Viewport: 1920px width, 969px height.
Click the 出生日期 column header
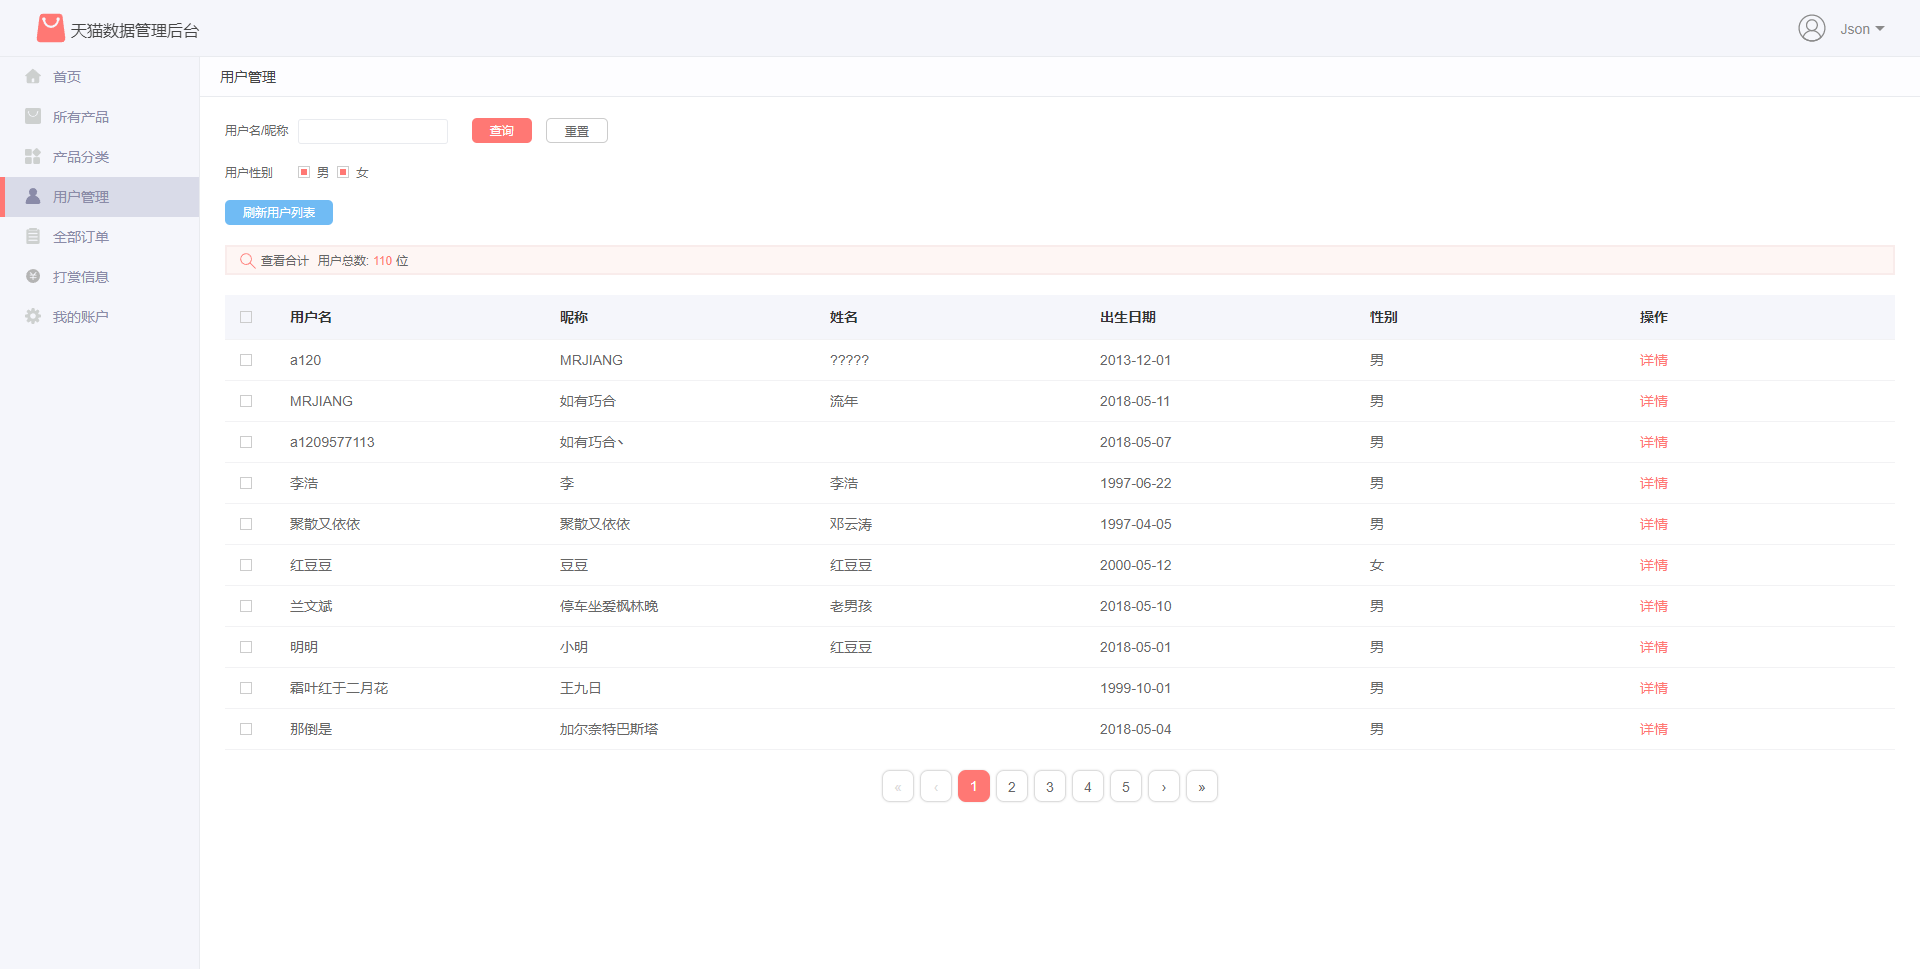click(x=1128, y=317)
